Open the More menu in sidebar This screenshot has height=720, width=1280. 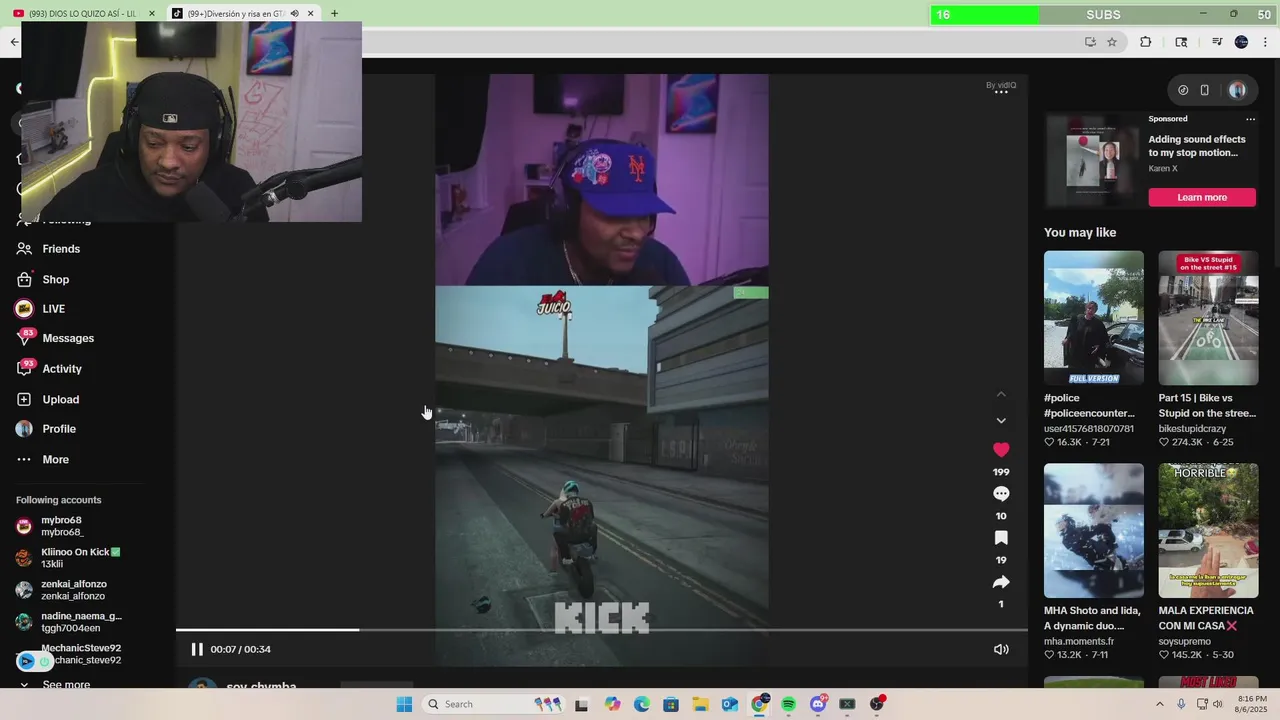click(56, 460)
